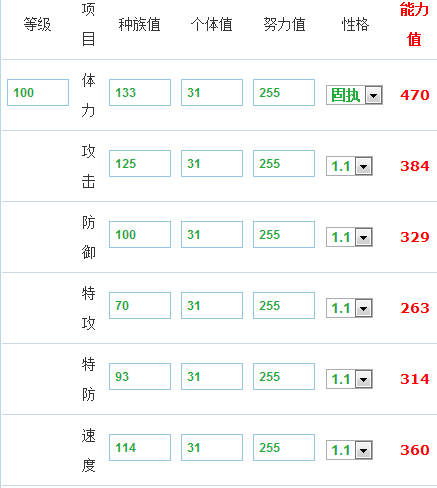Focus the 防御 努力值 field

(x=284, y=234)
